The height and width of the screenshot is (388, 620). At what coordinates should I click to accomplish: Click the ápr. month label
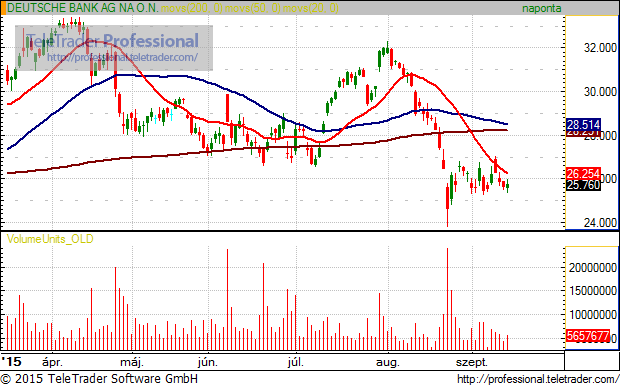[52, 362]
